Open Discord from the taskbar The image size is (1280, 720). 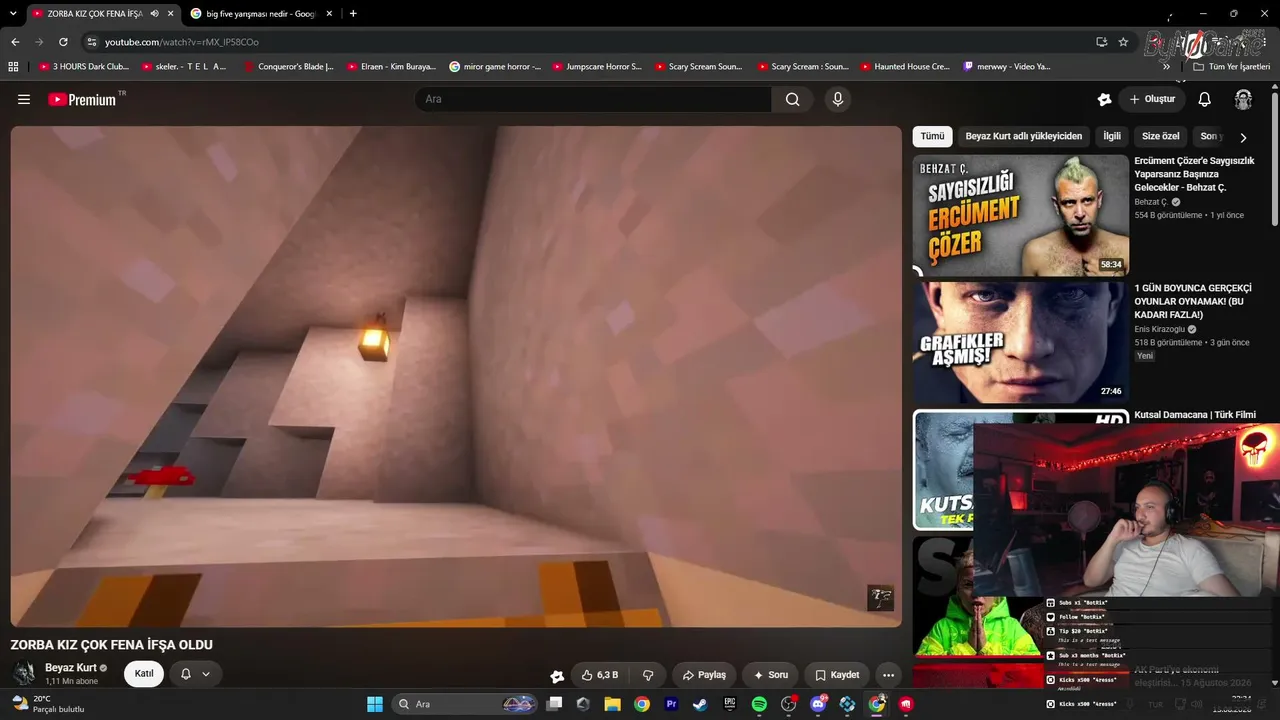click(818, 704)
